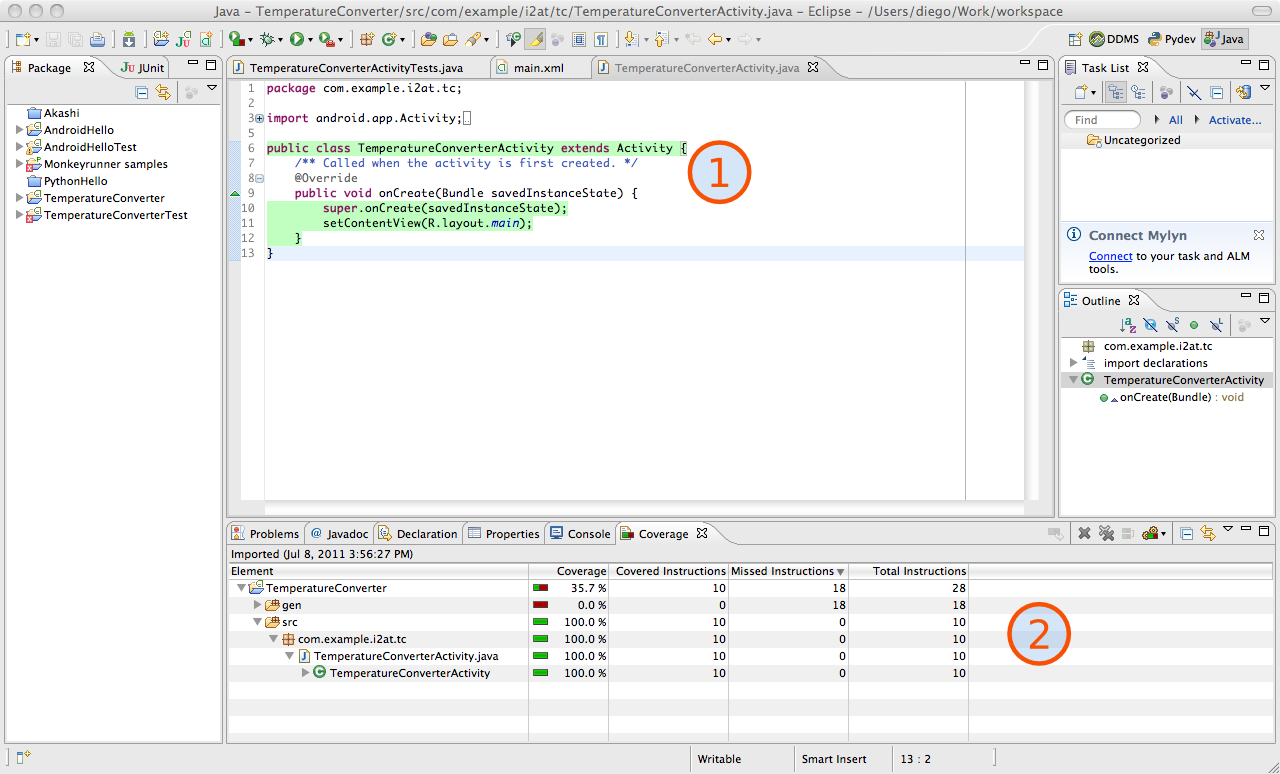The height and width of the screenshot is (774, 1280).
Task: Switch to the DDMS perspective
Action: [1113, 40]
